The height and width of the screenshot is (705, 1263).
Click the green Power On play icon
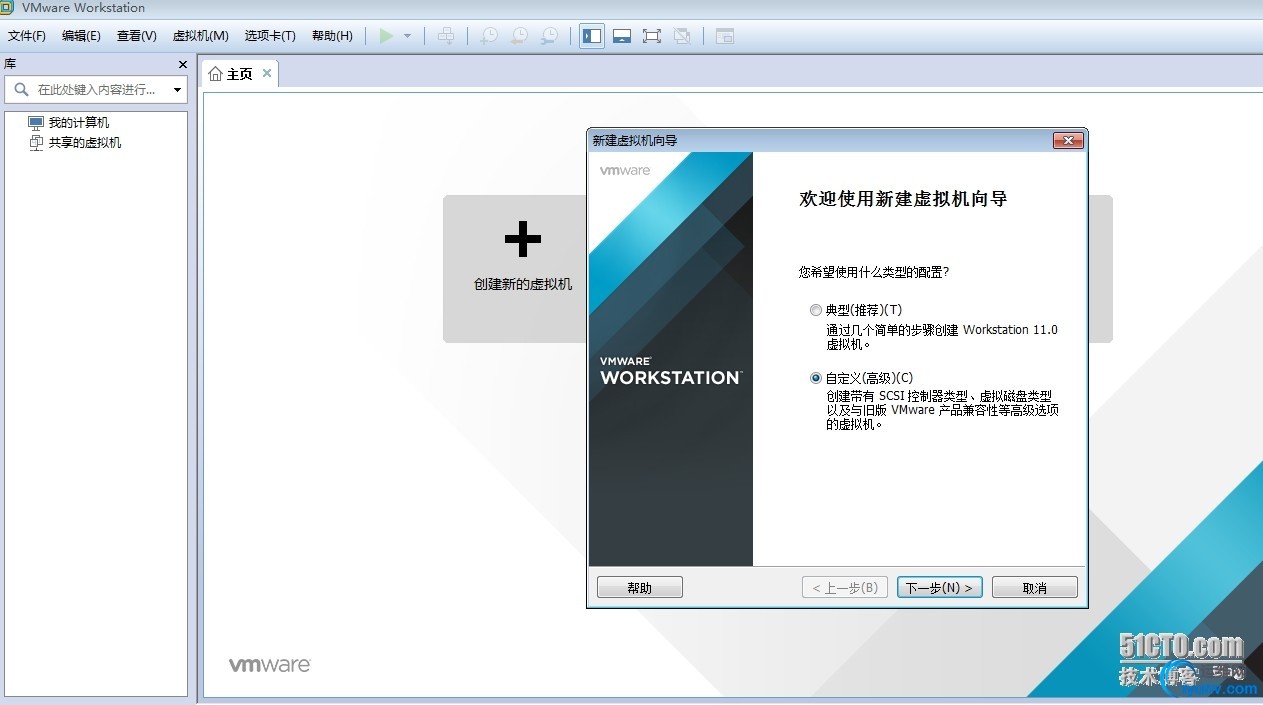[386, 36]
